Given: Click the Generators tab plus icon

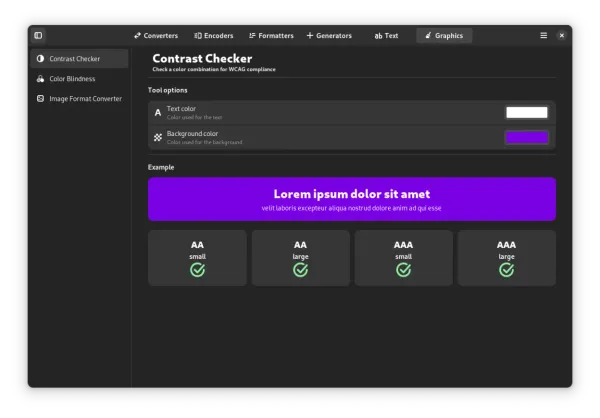Looking at the screenshot, I should (x=310, y=36).
